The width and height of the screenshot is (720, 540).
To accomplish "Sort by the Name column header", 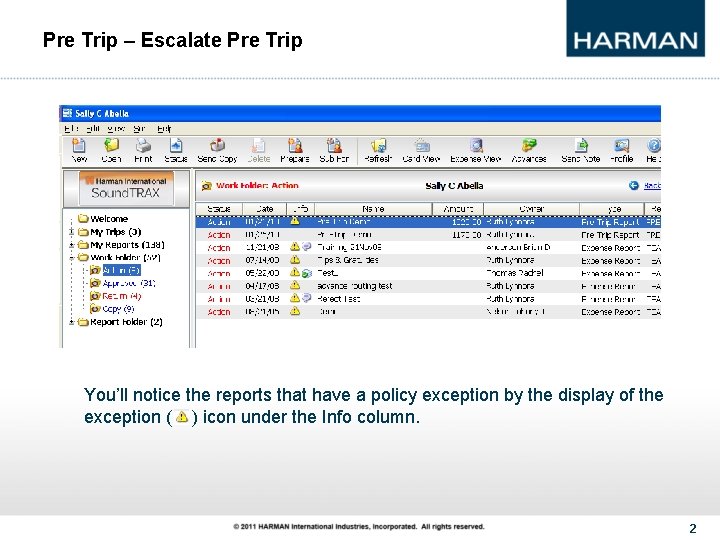I will (373, 209).
